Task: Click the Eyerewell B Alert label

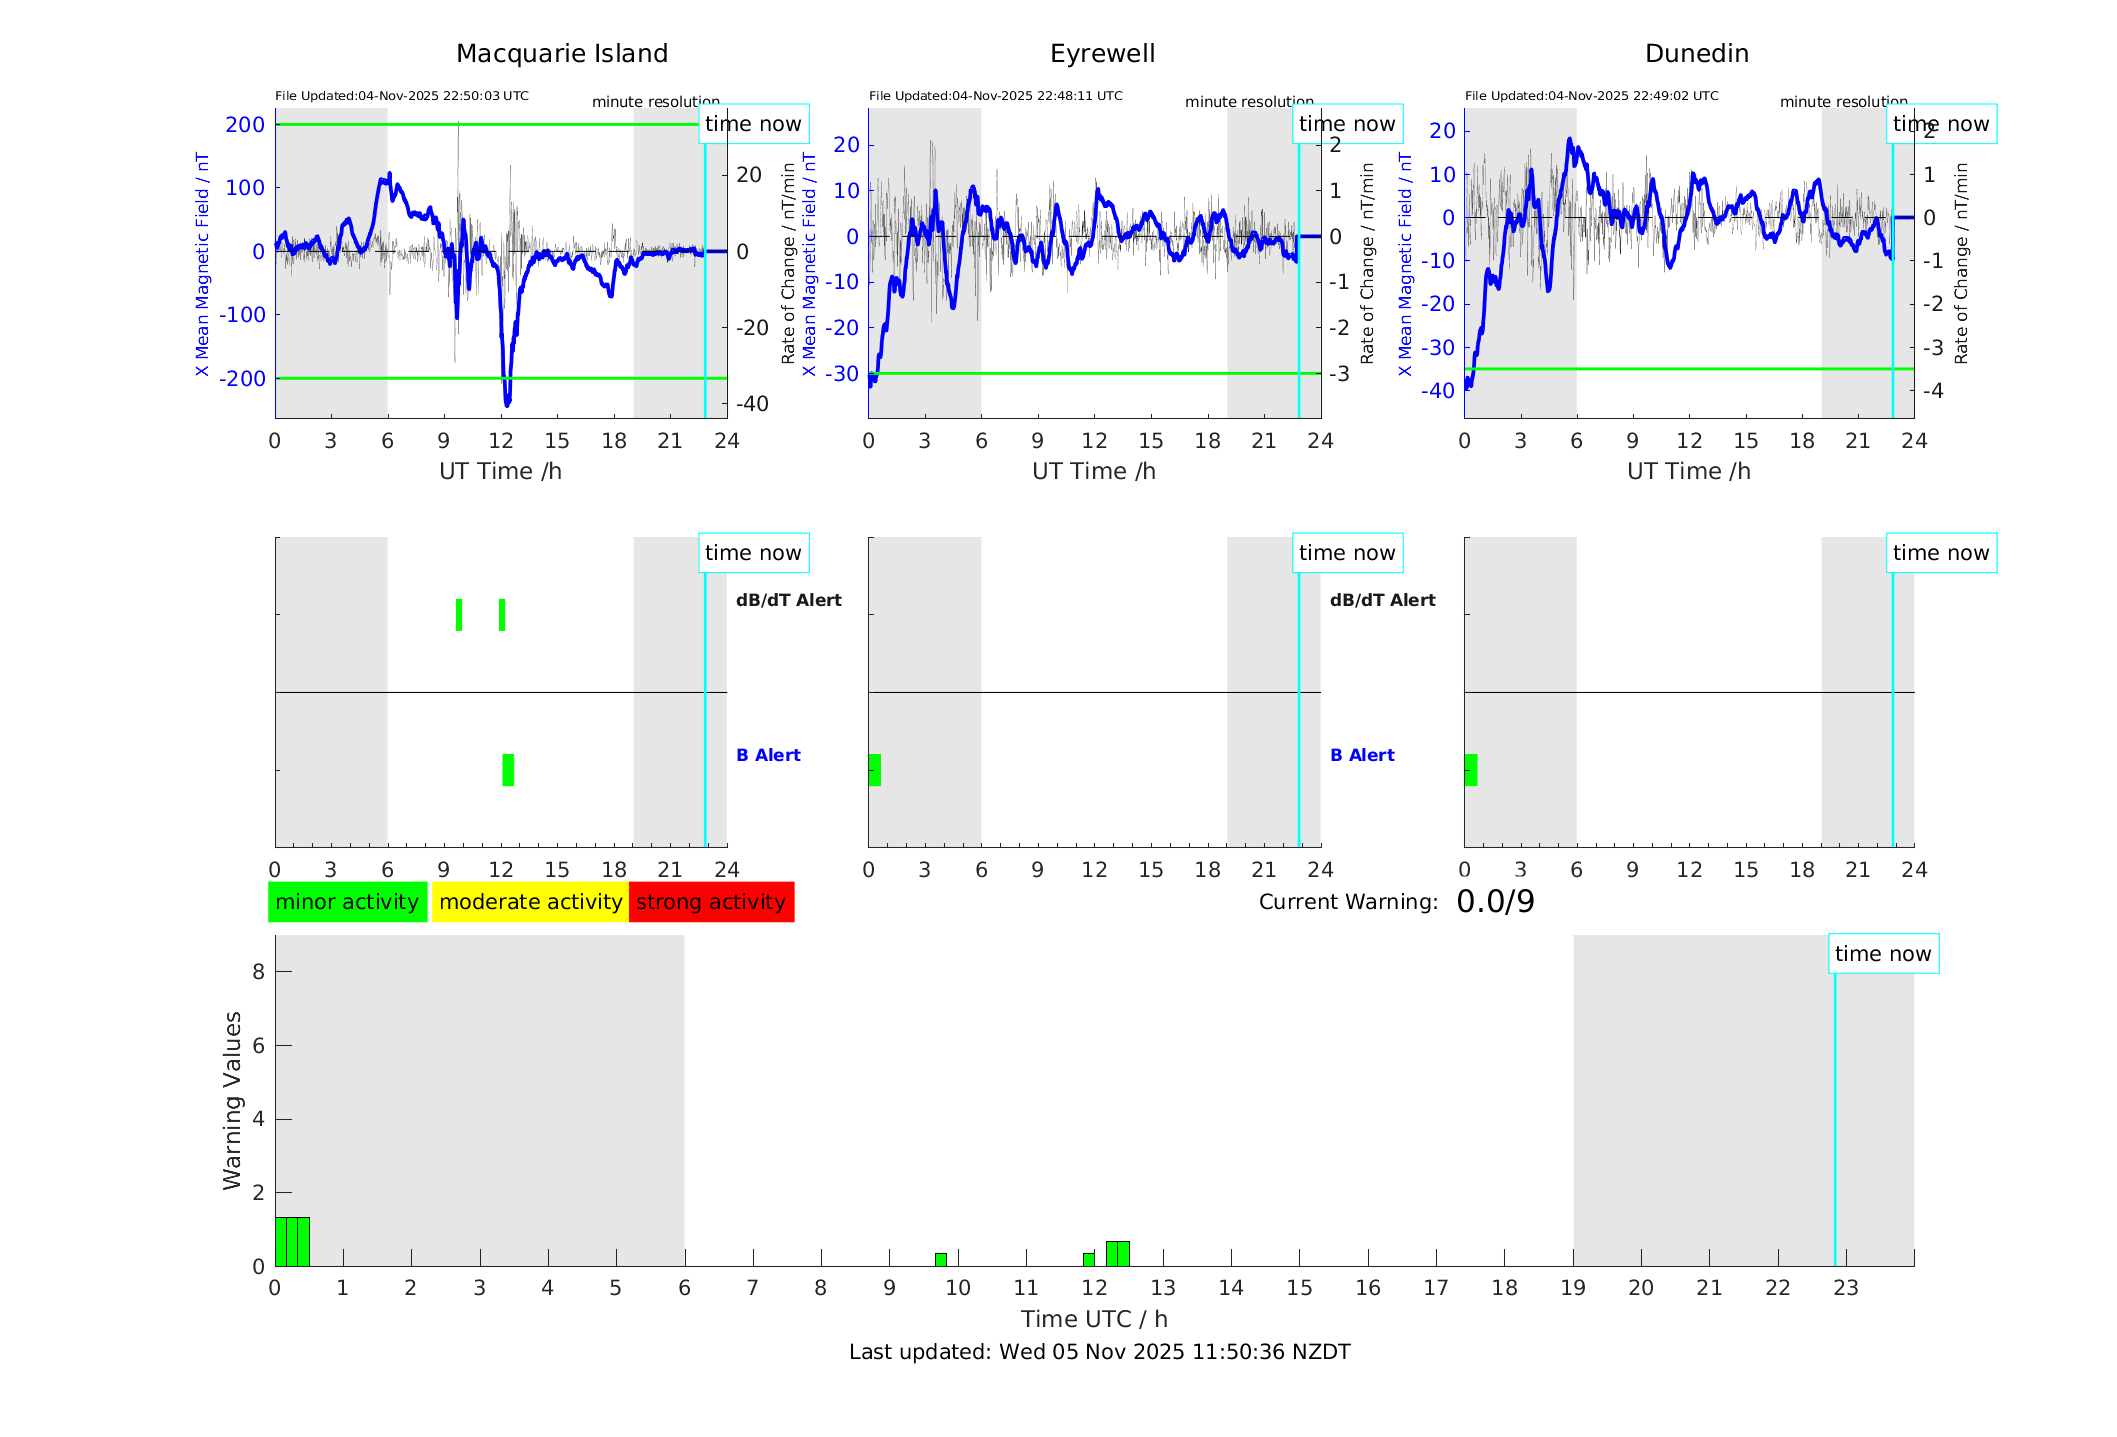Action: pos(1362,755)
